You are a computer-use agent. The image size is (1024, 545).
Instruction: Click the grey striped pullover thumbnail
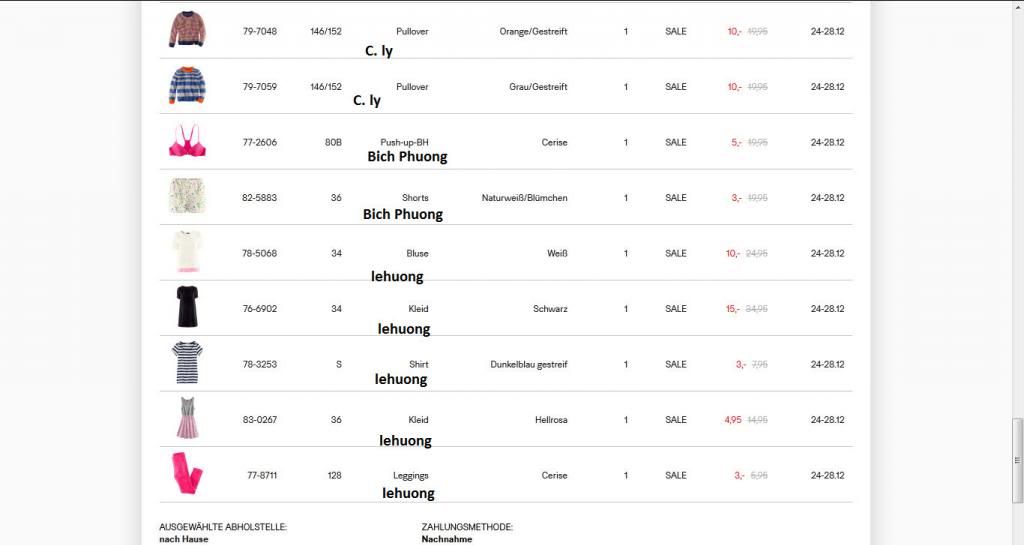(x=187, y=86)
